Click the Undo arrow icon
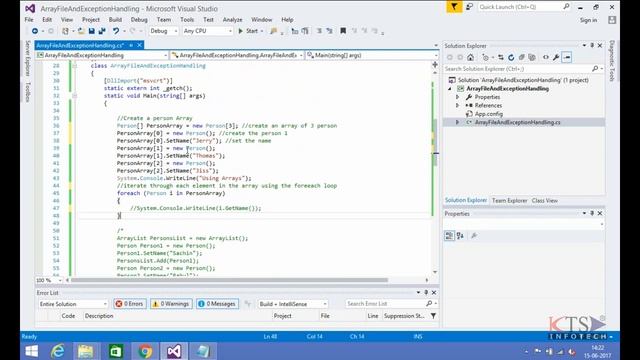The height and width of the screenshot is (360, 640). click(116, 31)
